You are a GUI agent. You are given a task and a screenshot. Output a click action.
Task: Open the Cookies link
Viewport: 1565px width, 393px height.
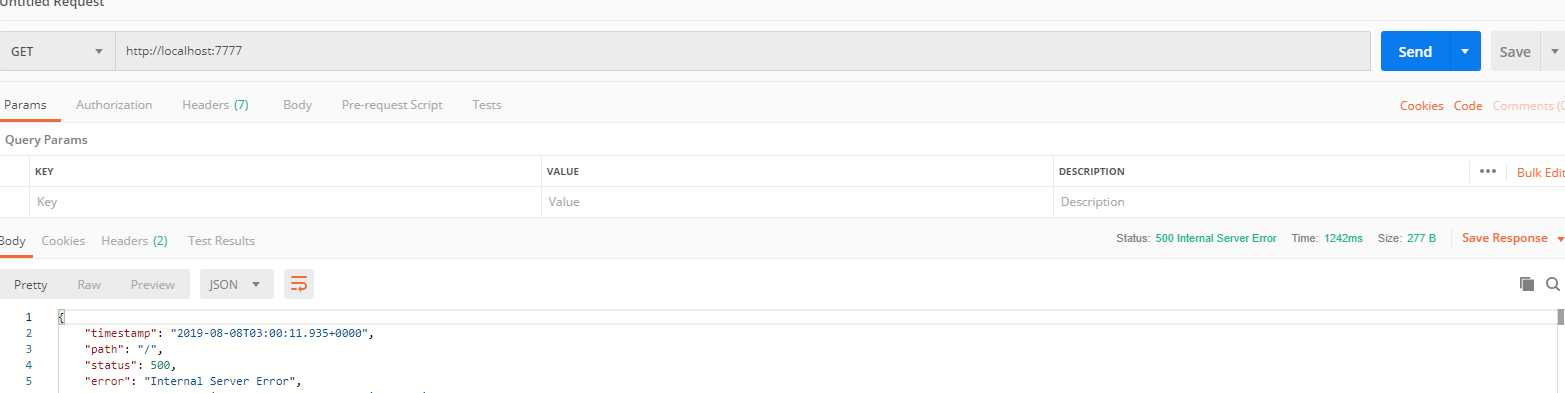pyautogui.click(x=1421, y=106)
